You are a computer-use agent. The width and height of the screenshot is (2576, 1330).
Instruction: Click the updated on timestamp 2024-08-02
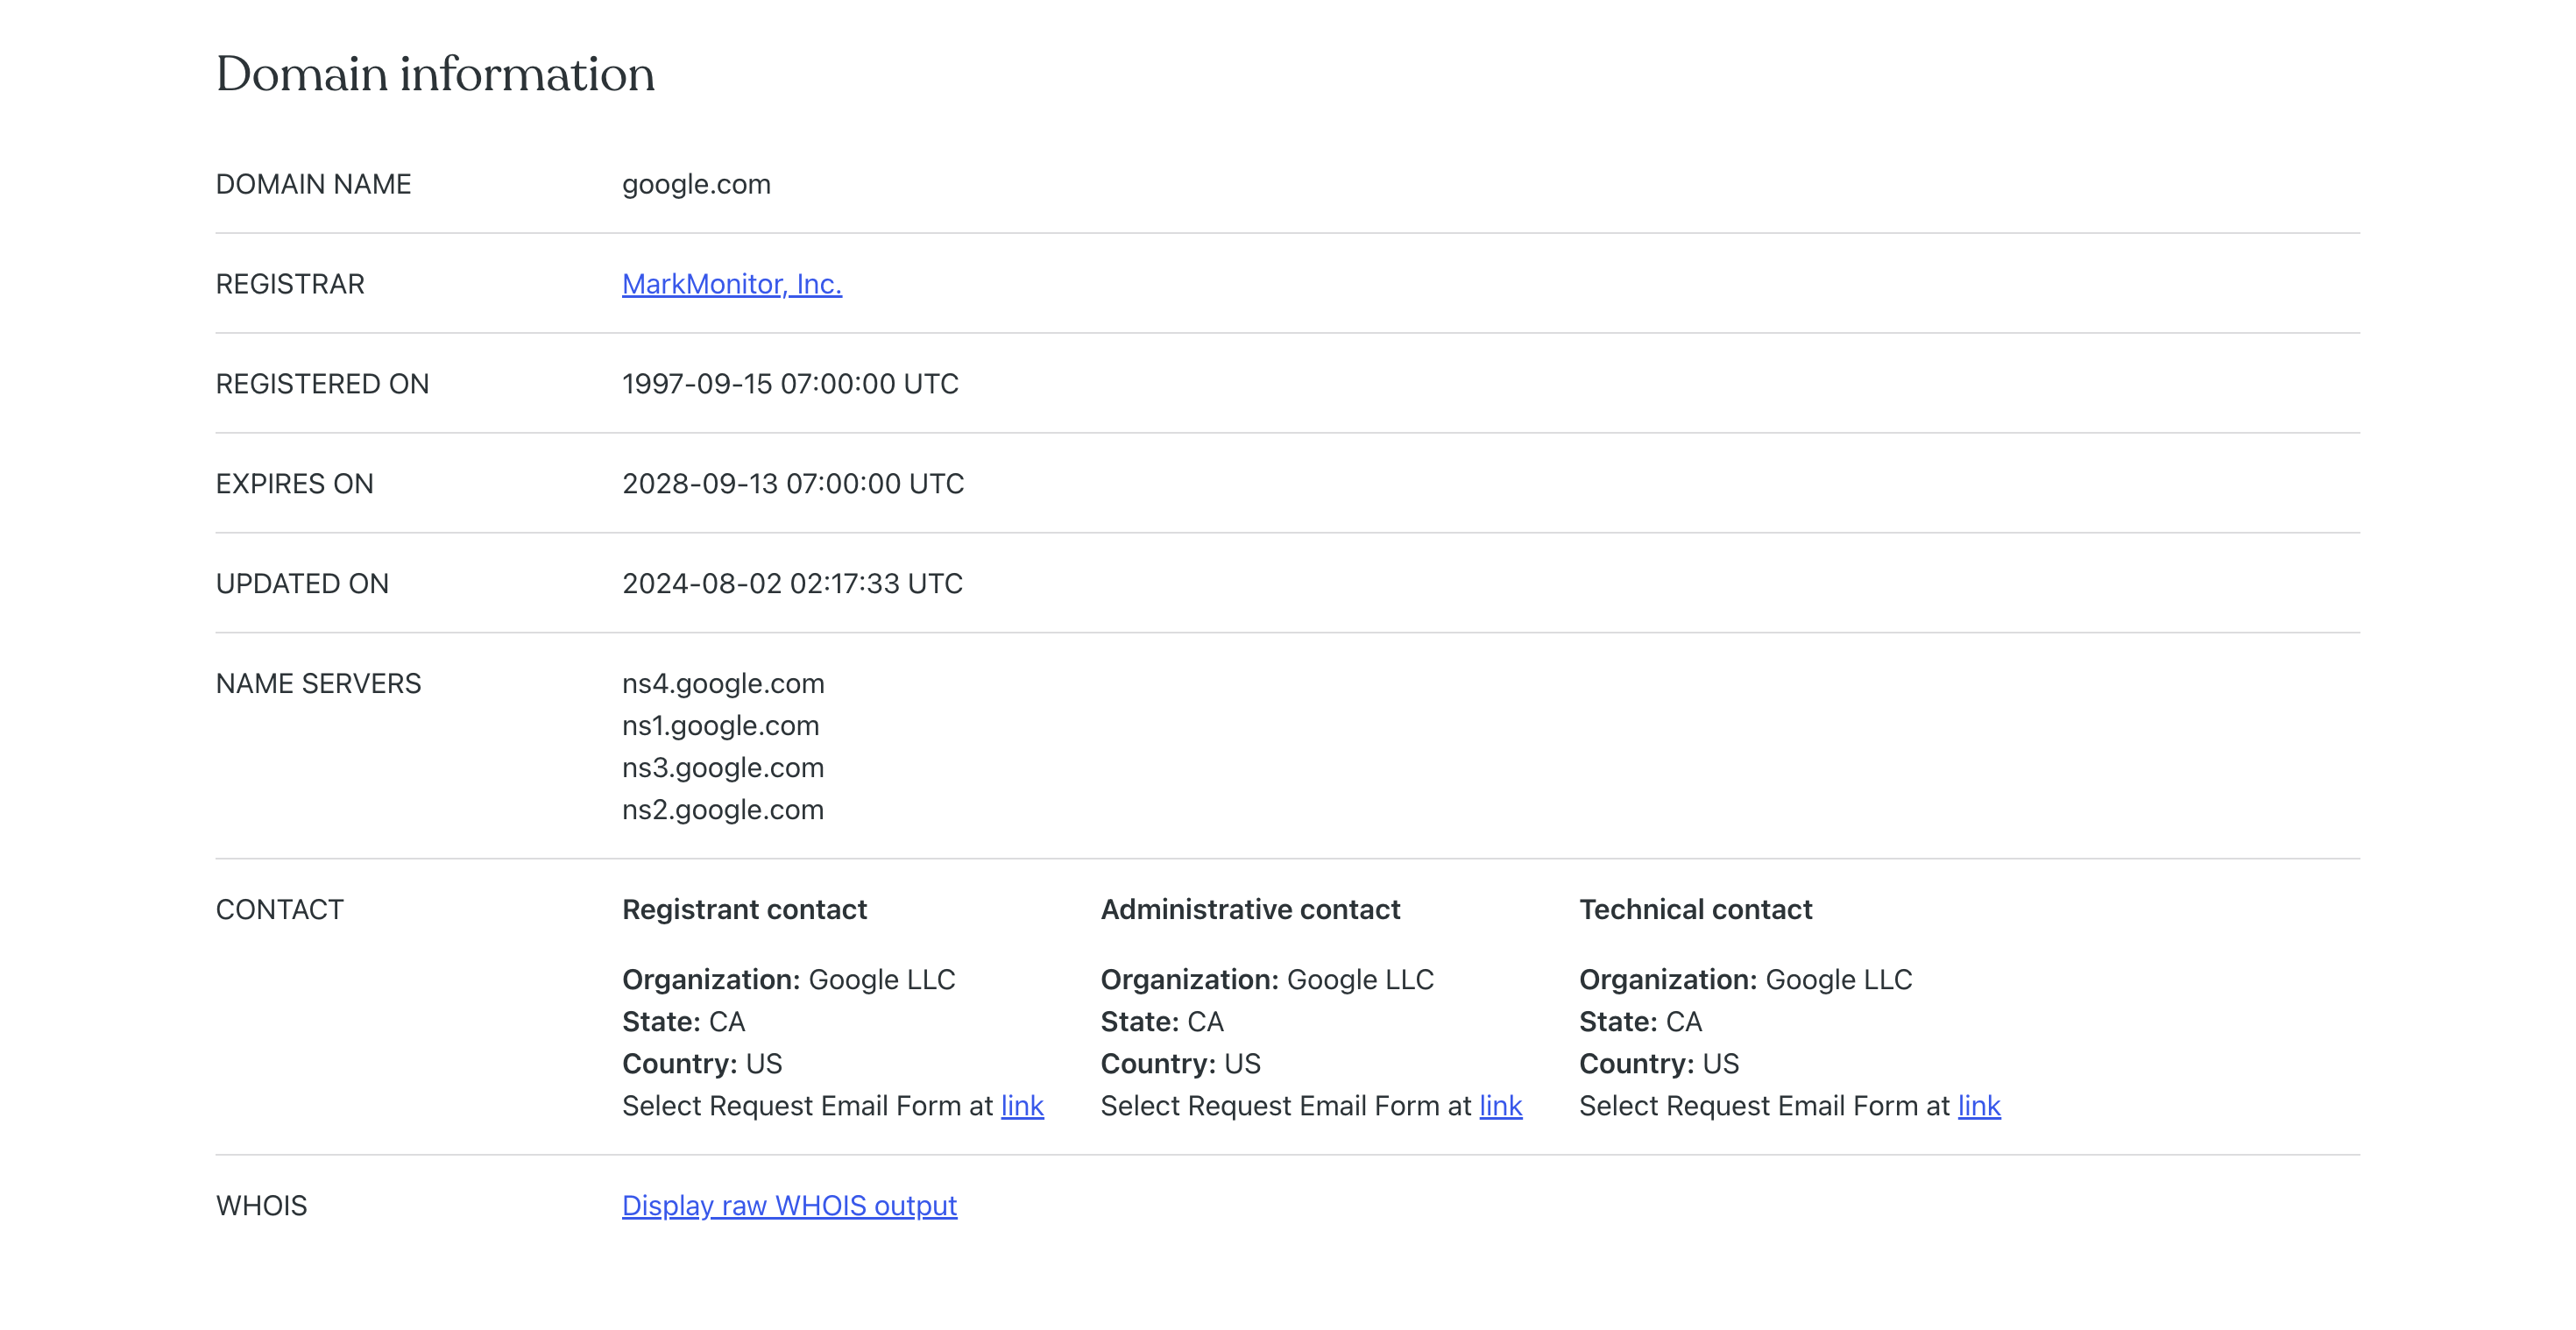pyautogui.click(x=792, y=584)
